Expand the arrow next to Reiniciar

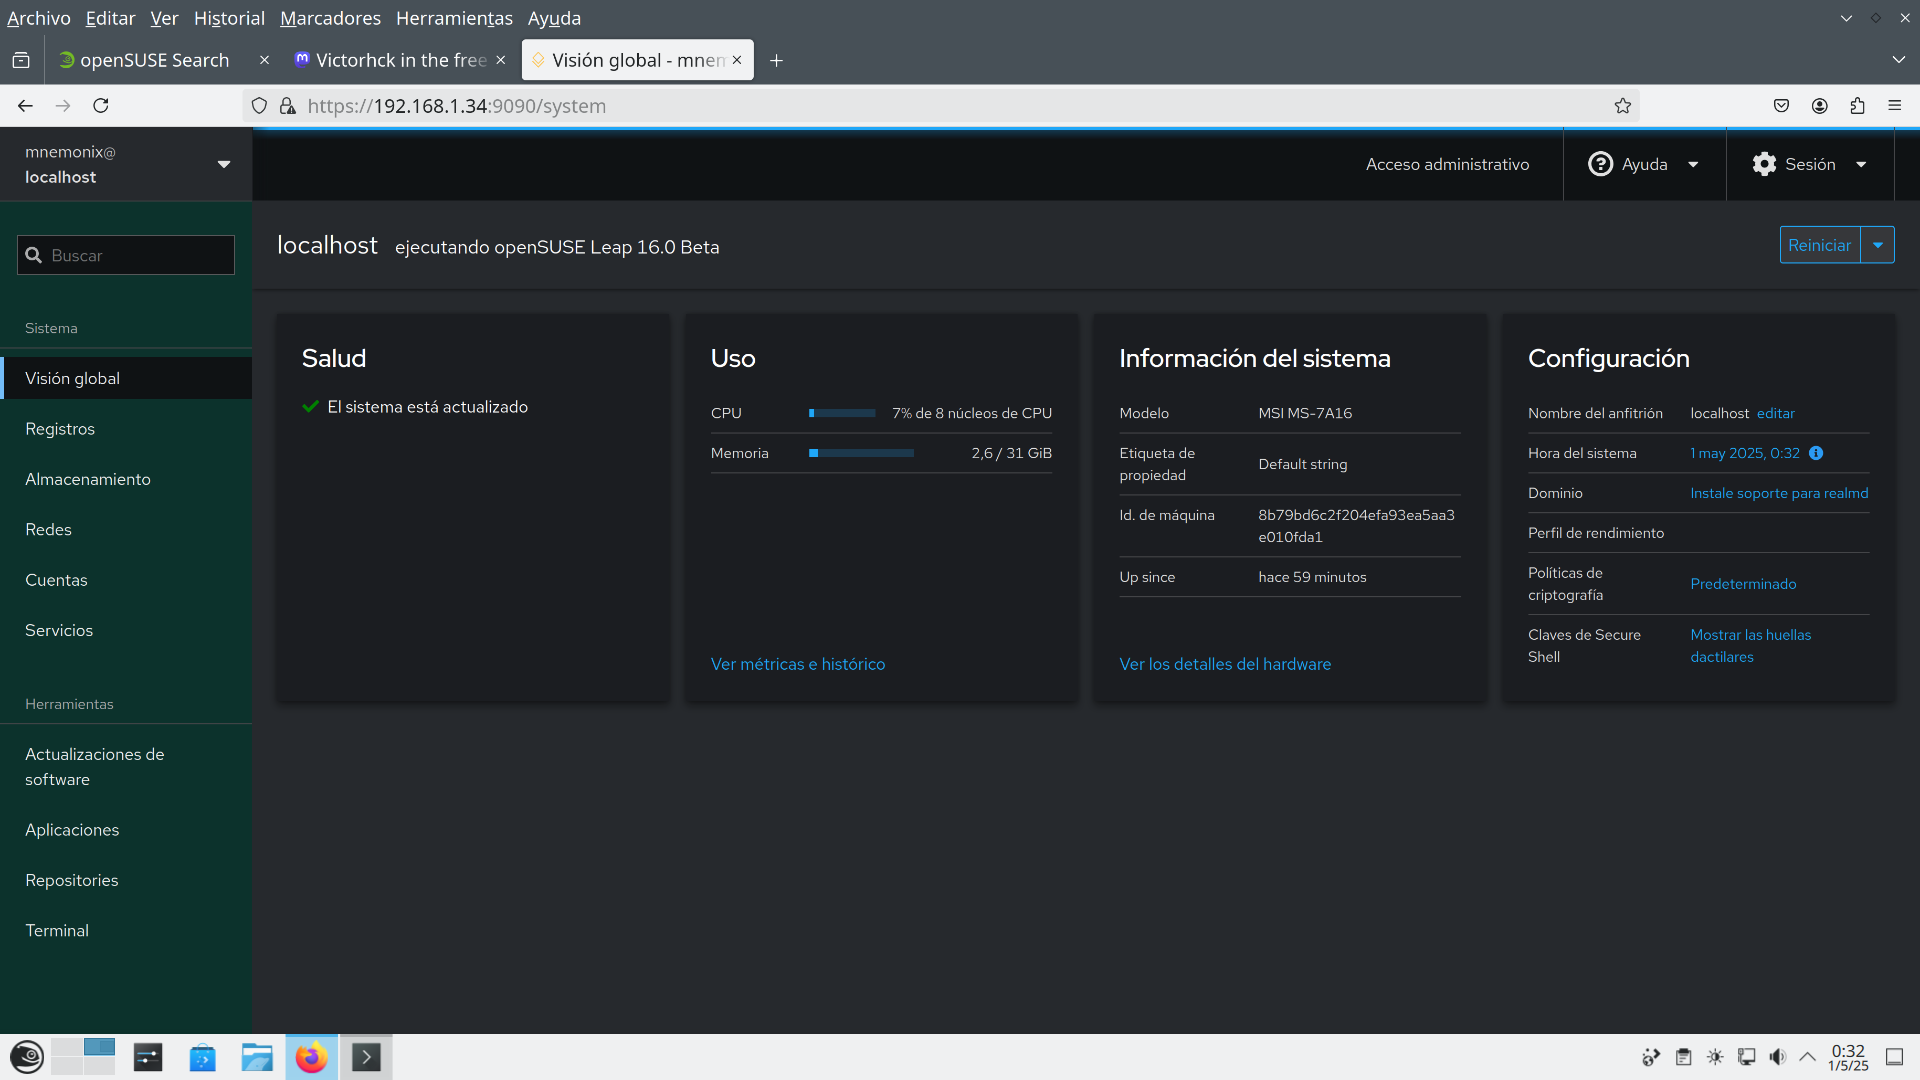[1877, 245]
